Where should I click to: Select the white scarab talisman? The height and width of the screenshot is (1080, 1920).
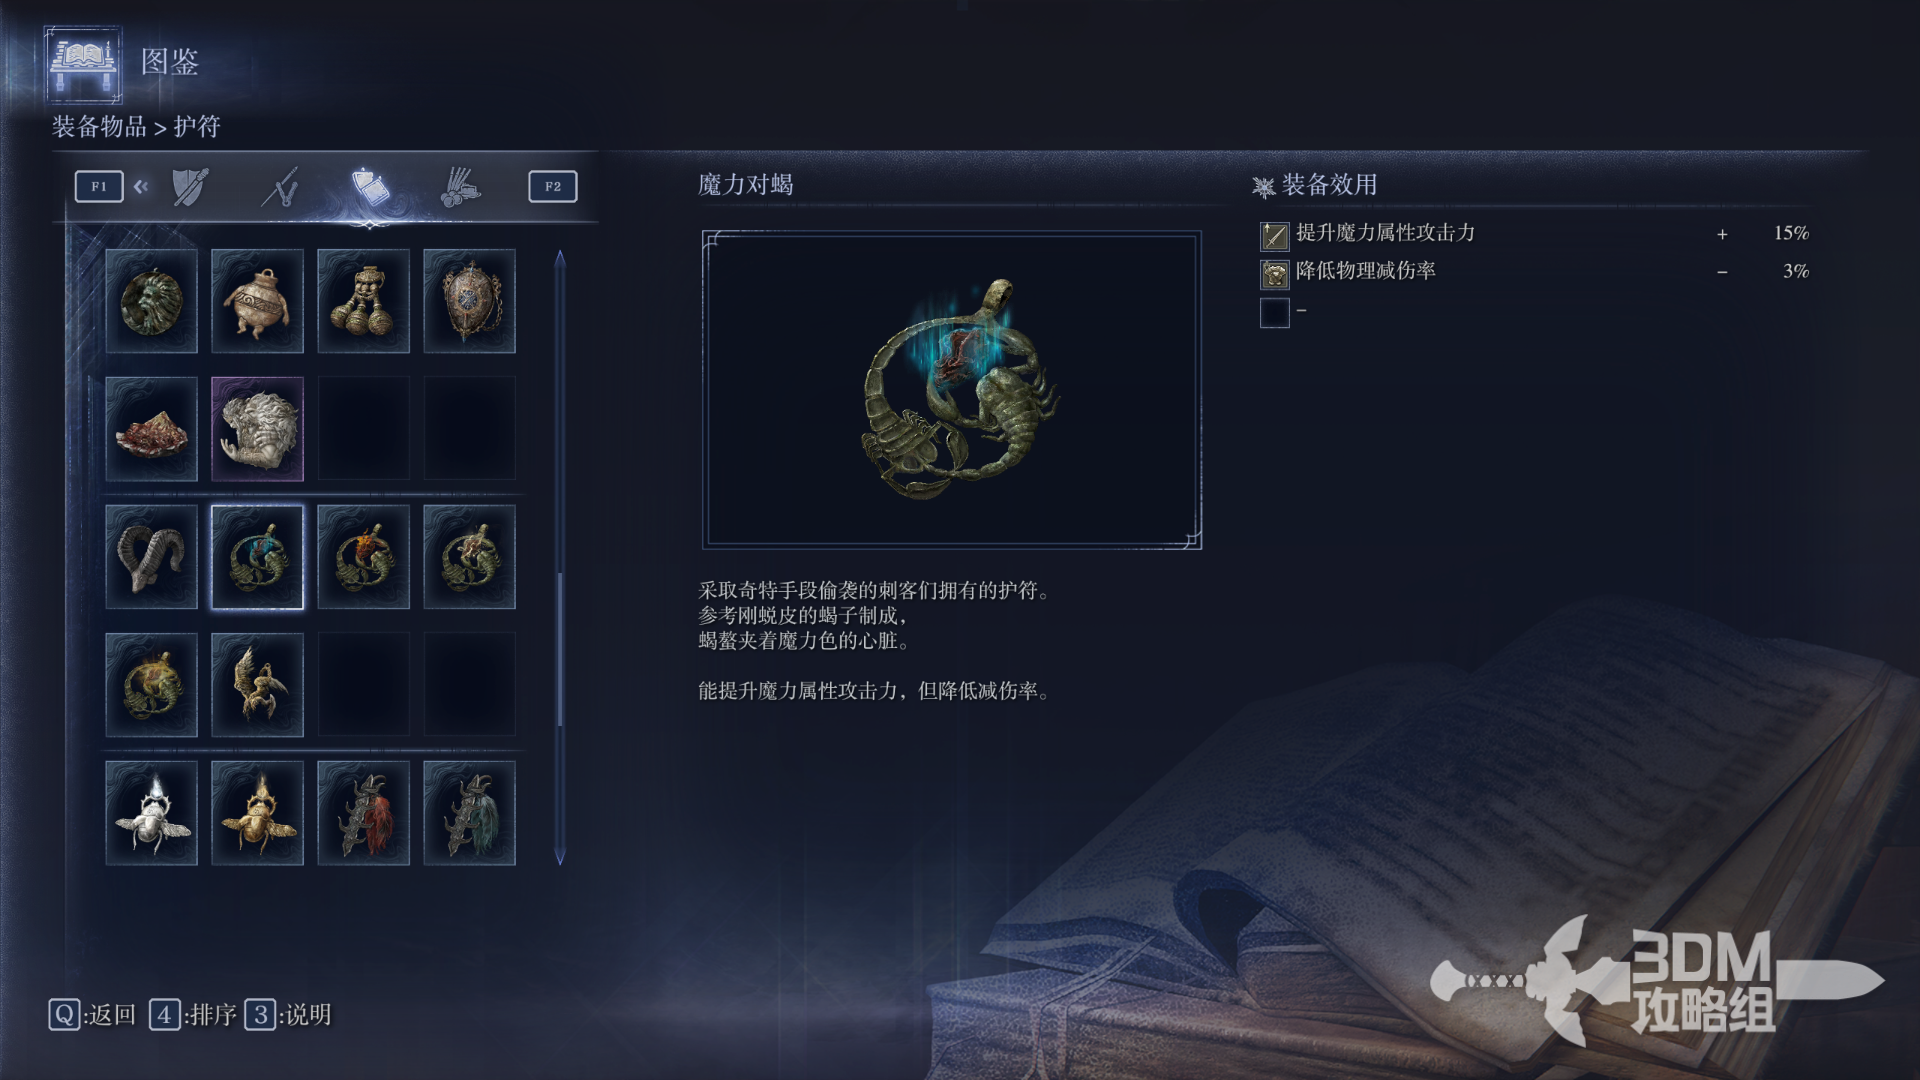(151, 813)
